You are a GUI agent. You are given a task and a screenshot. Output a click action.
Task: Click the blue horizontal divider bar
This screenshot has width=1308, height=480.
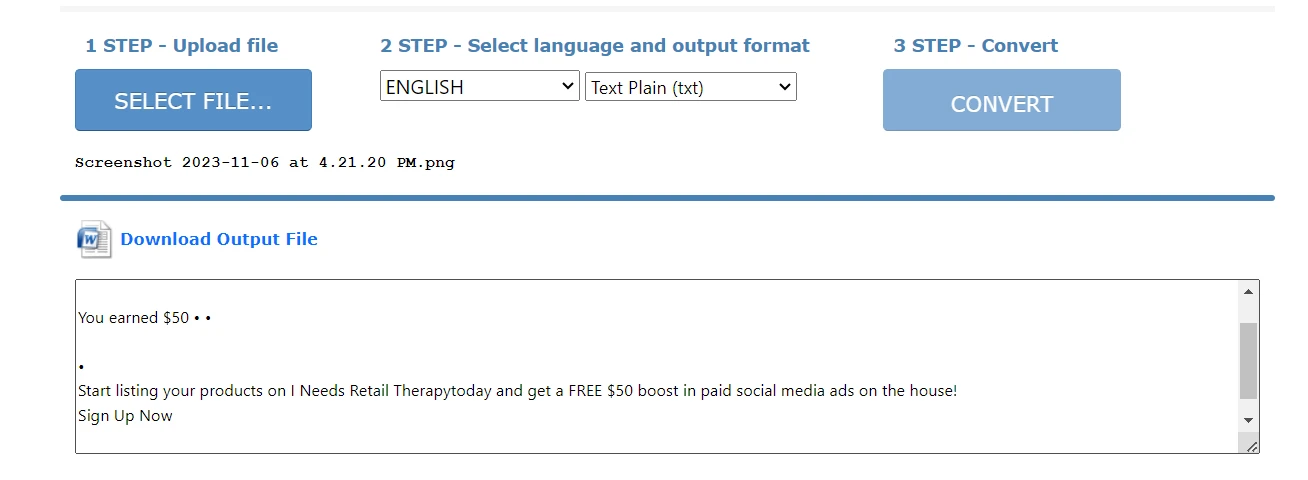point(667,198)
